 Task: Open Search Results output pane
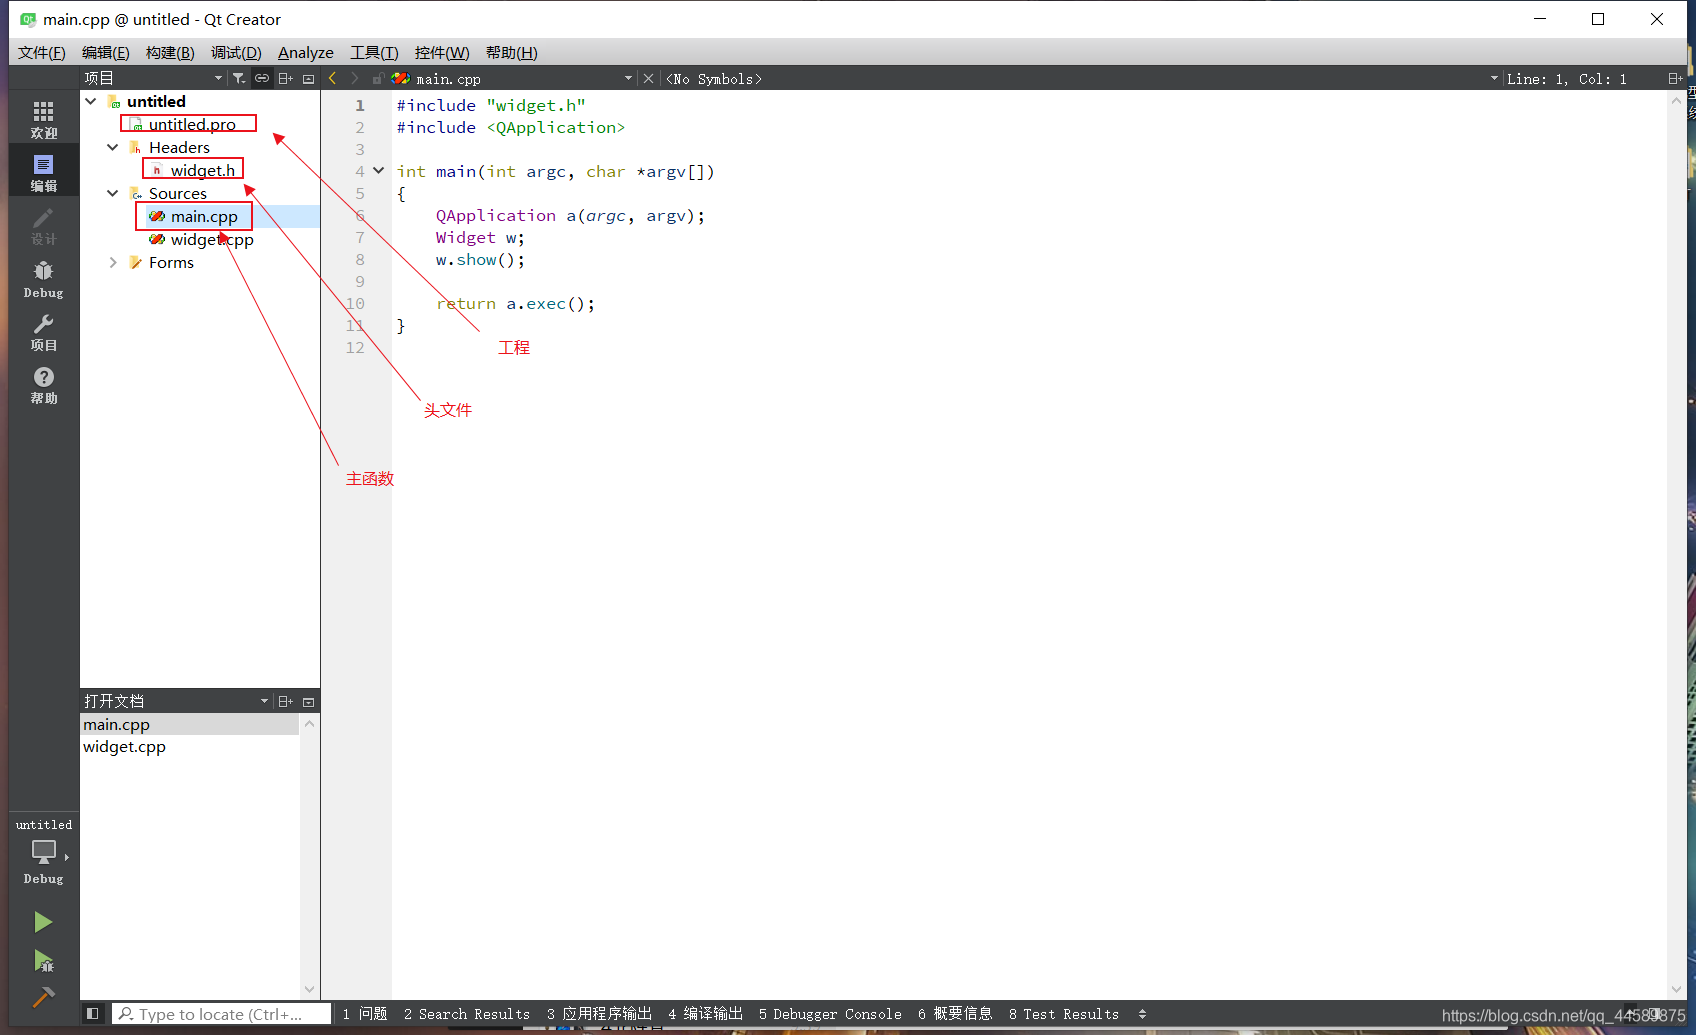[x=467, y=1013]
